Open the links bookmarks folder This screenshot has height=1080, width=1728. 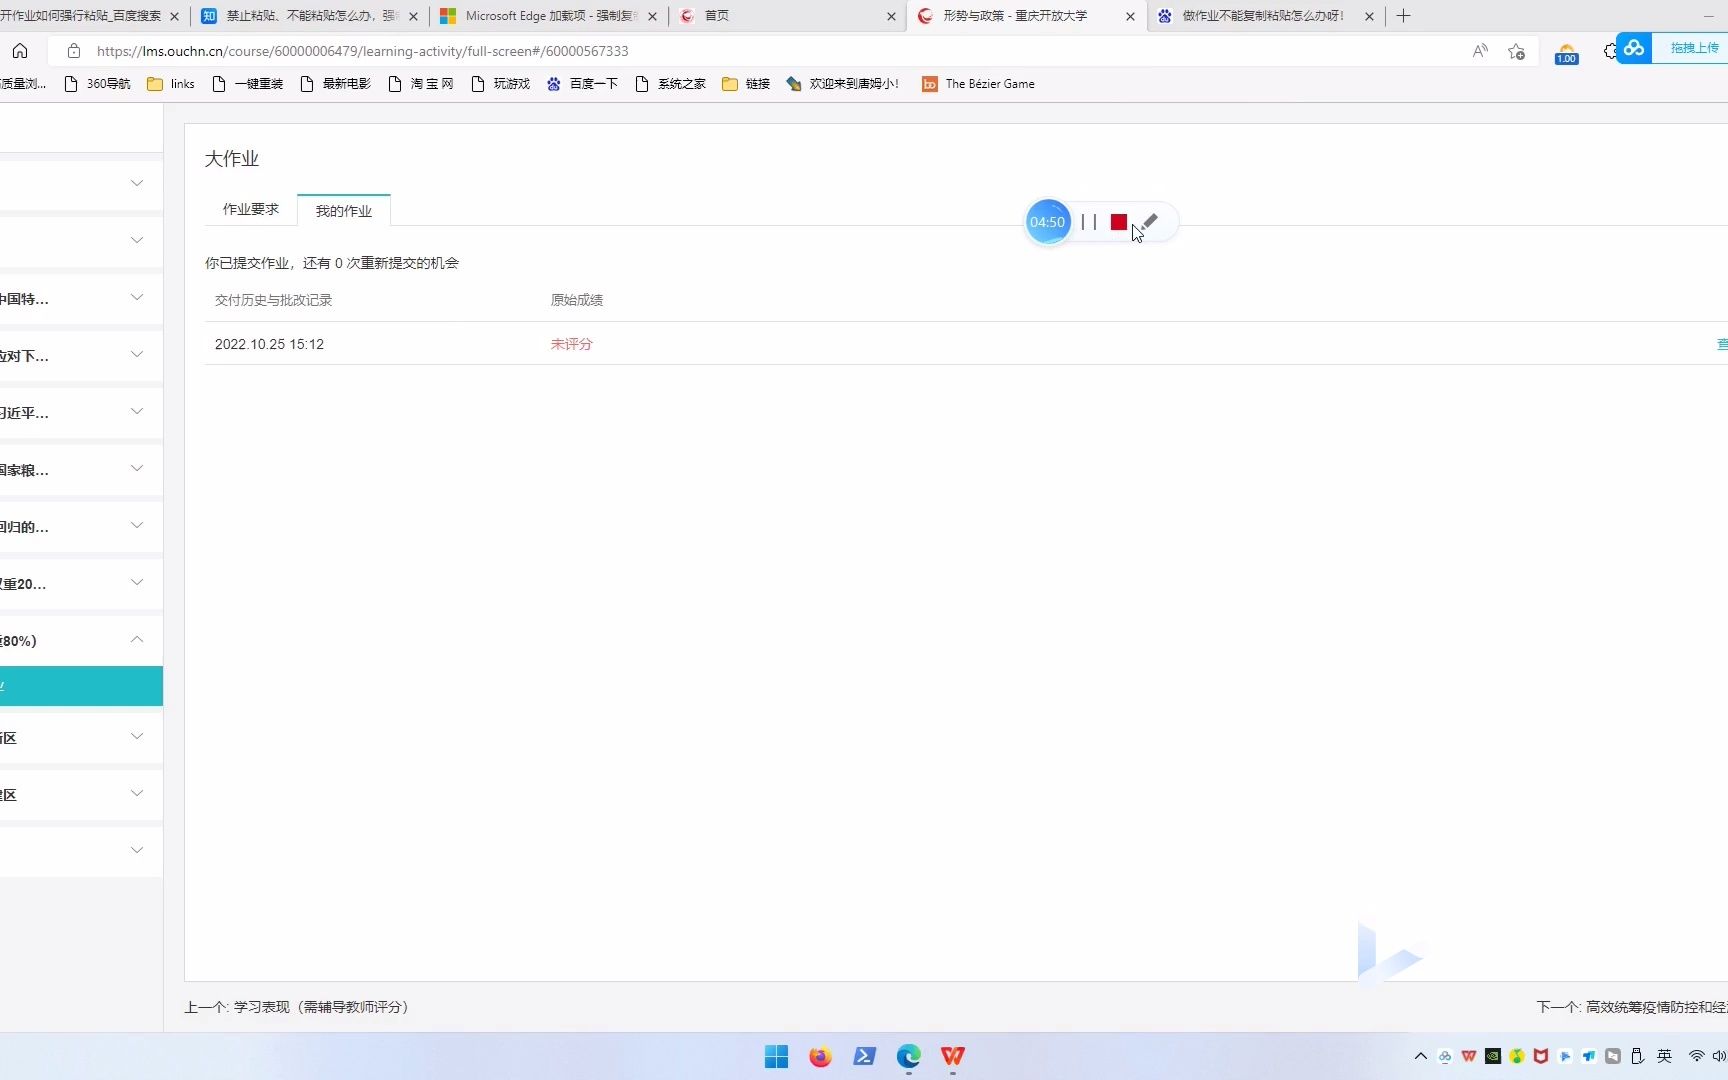click(171, 84)
